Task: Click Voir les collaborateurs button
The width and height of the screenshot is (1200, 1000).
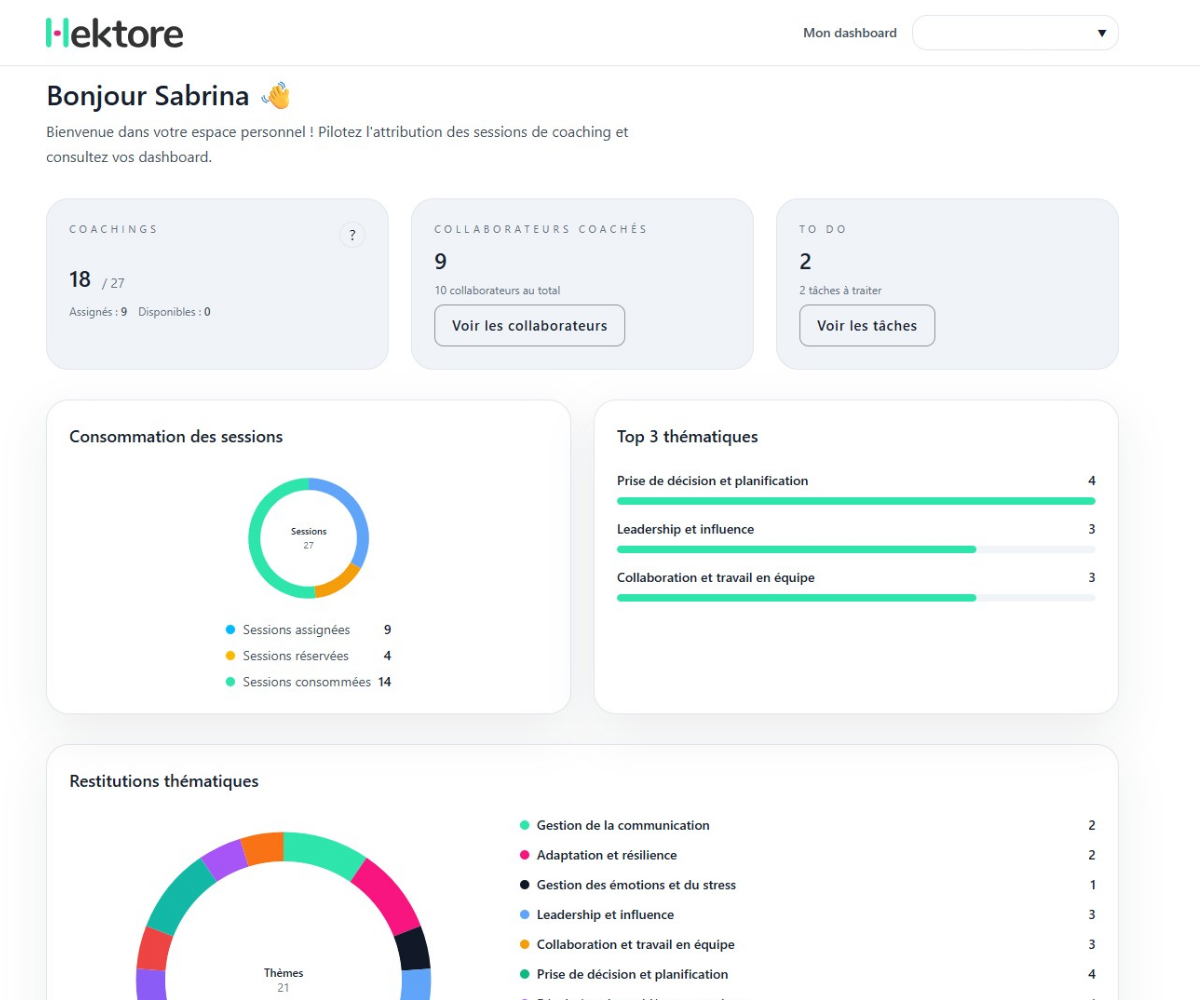Action: click(529, 326)
